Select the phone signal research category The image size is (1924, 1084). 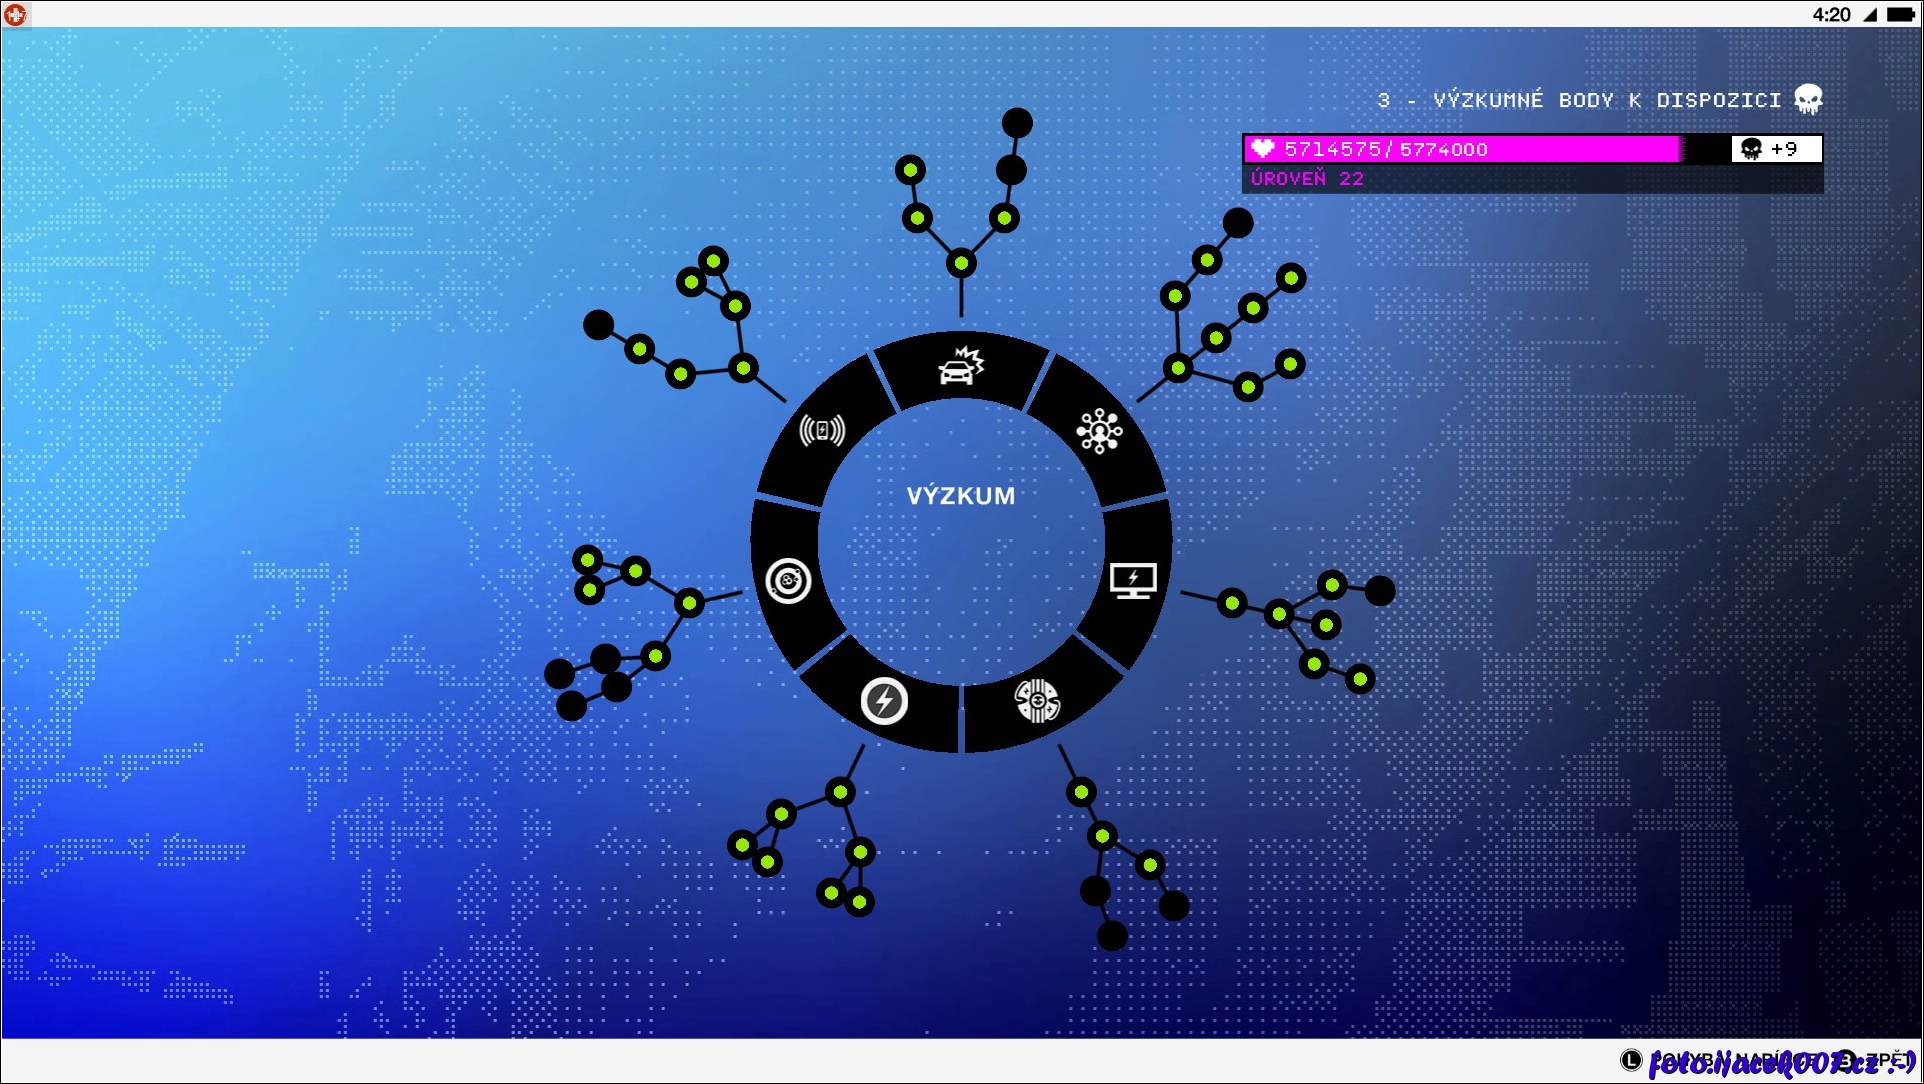(822, 431)
